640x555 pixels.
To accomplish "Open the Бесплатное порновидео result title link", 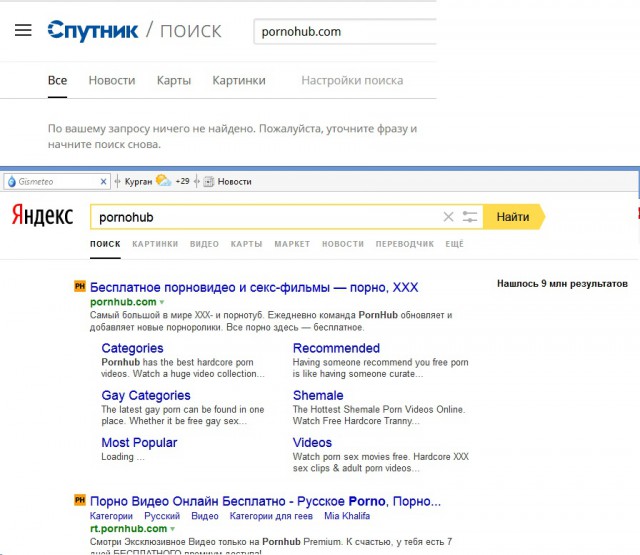I will 254,287.
